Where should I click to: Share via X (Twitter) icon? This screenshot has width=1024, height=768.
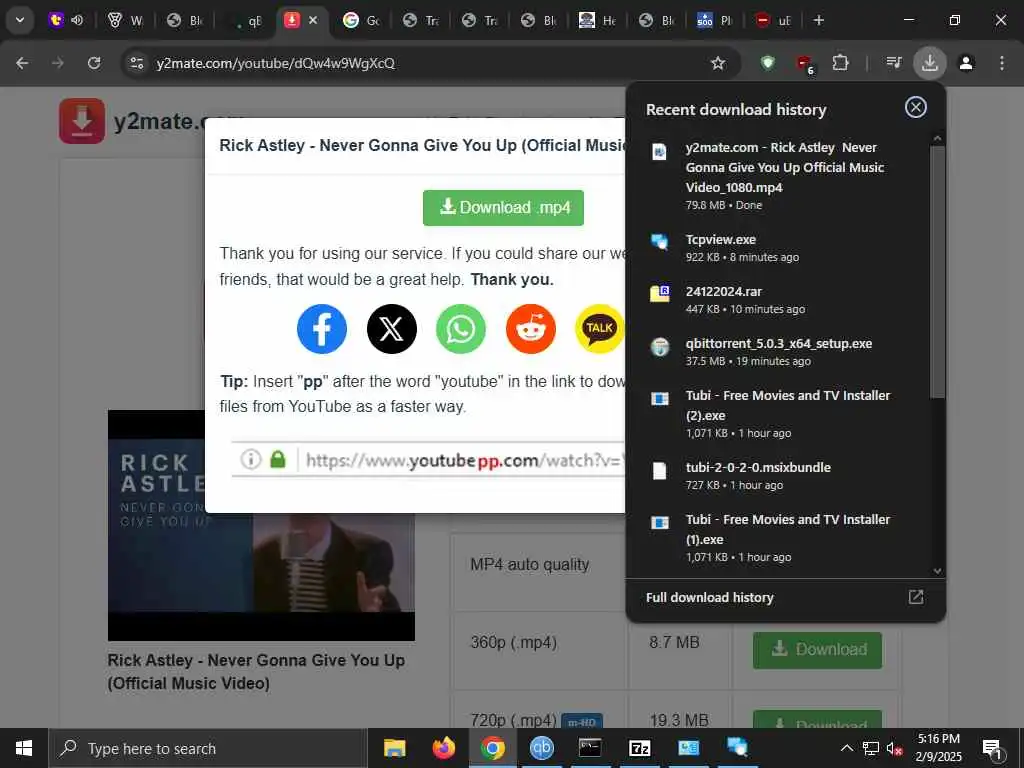pos(392,328)
